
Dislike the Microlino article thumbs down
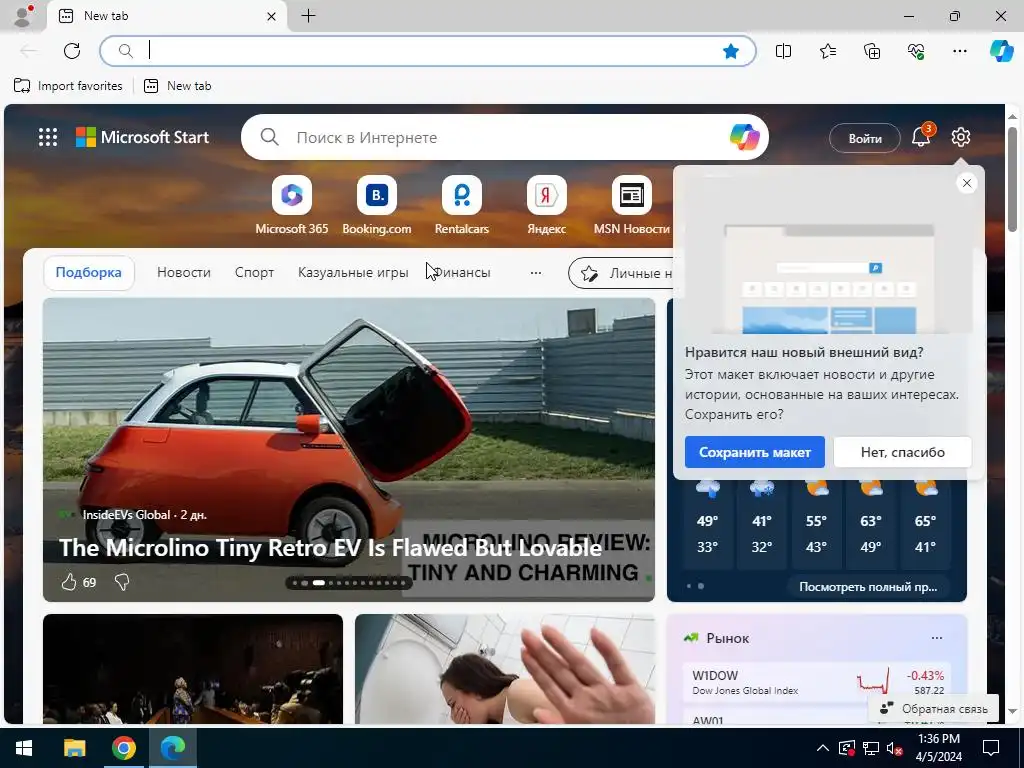[x=122, y=582]
